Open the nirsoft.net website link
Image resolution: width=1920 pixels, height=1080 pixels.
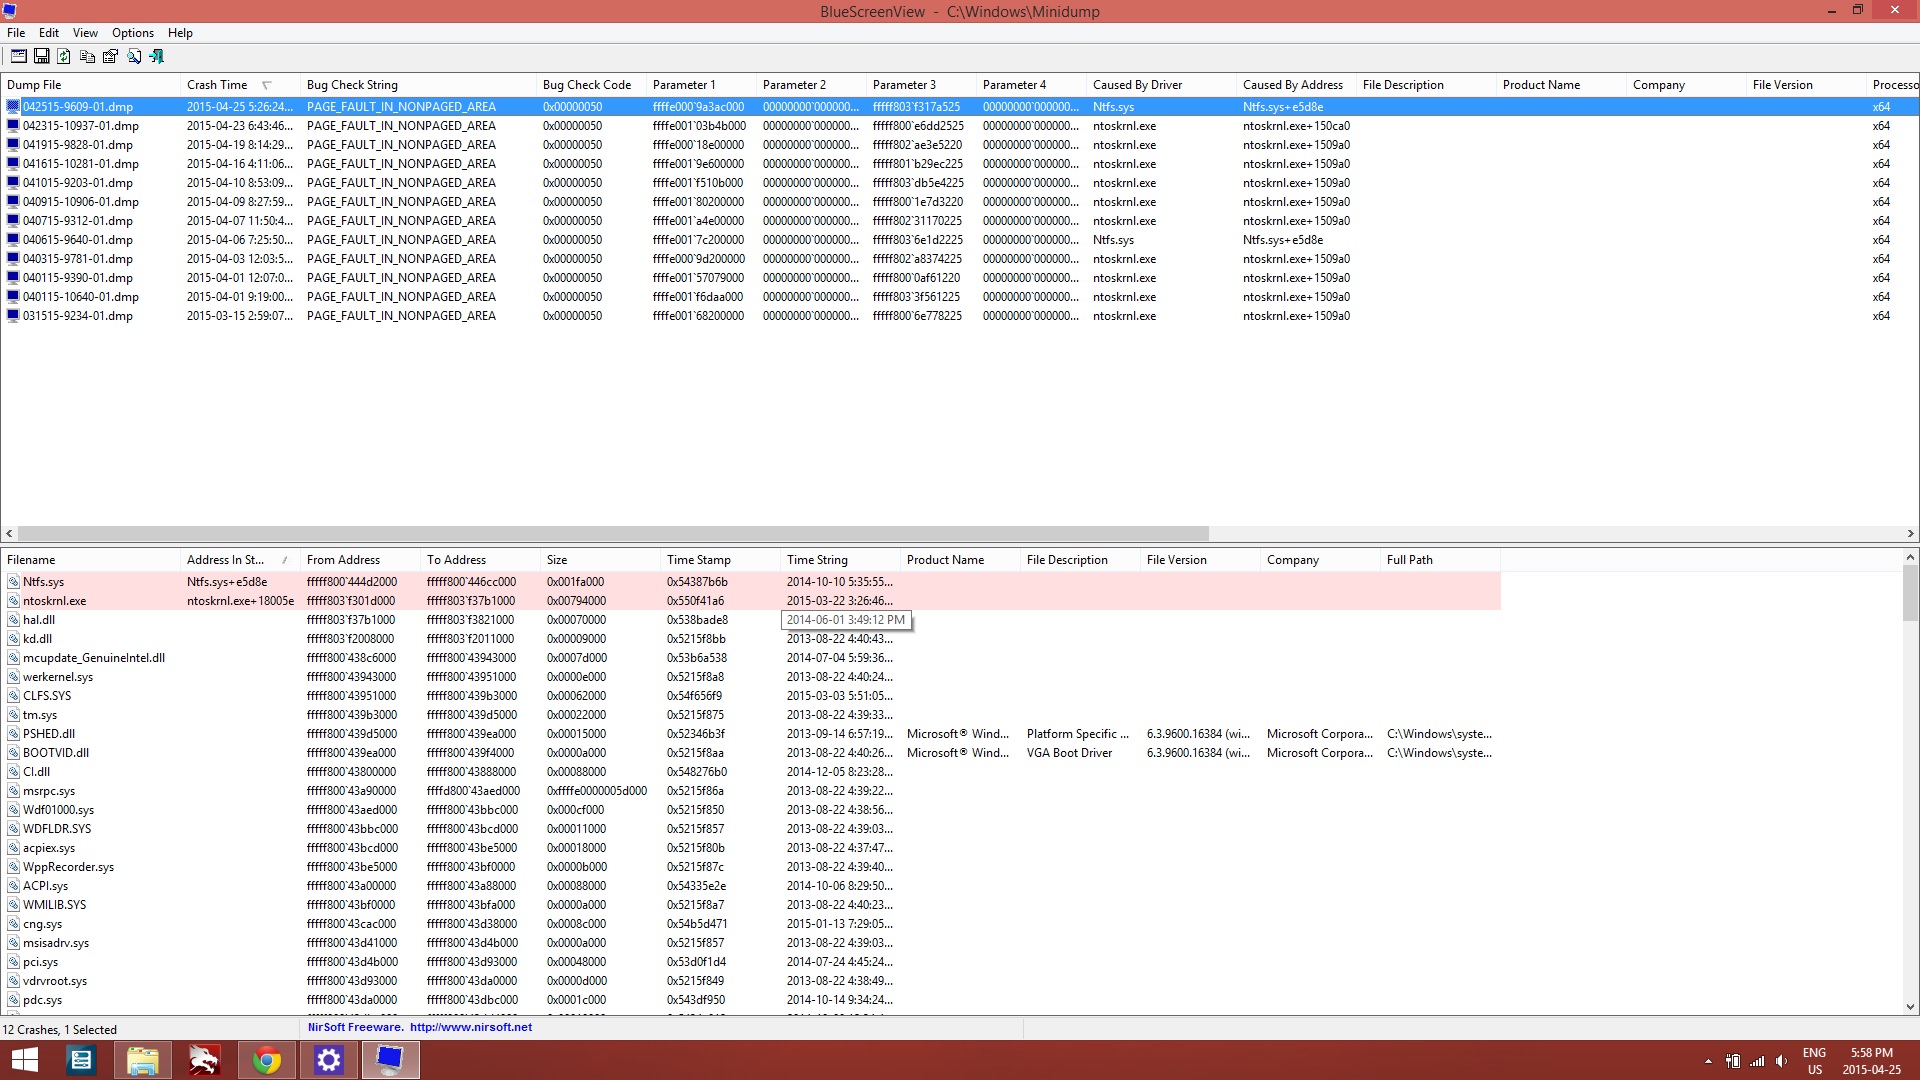[x=470, y=1027]
